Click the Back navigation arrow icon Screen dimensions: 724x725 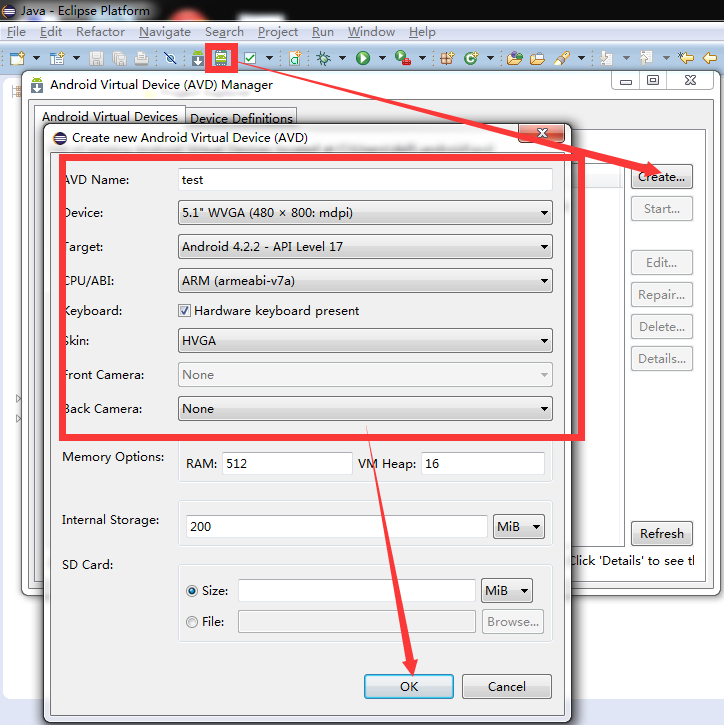click(710, 58)
